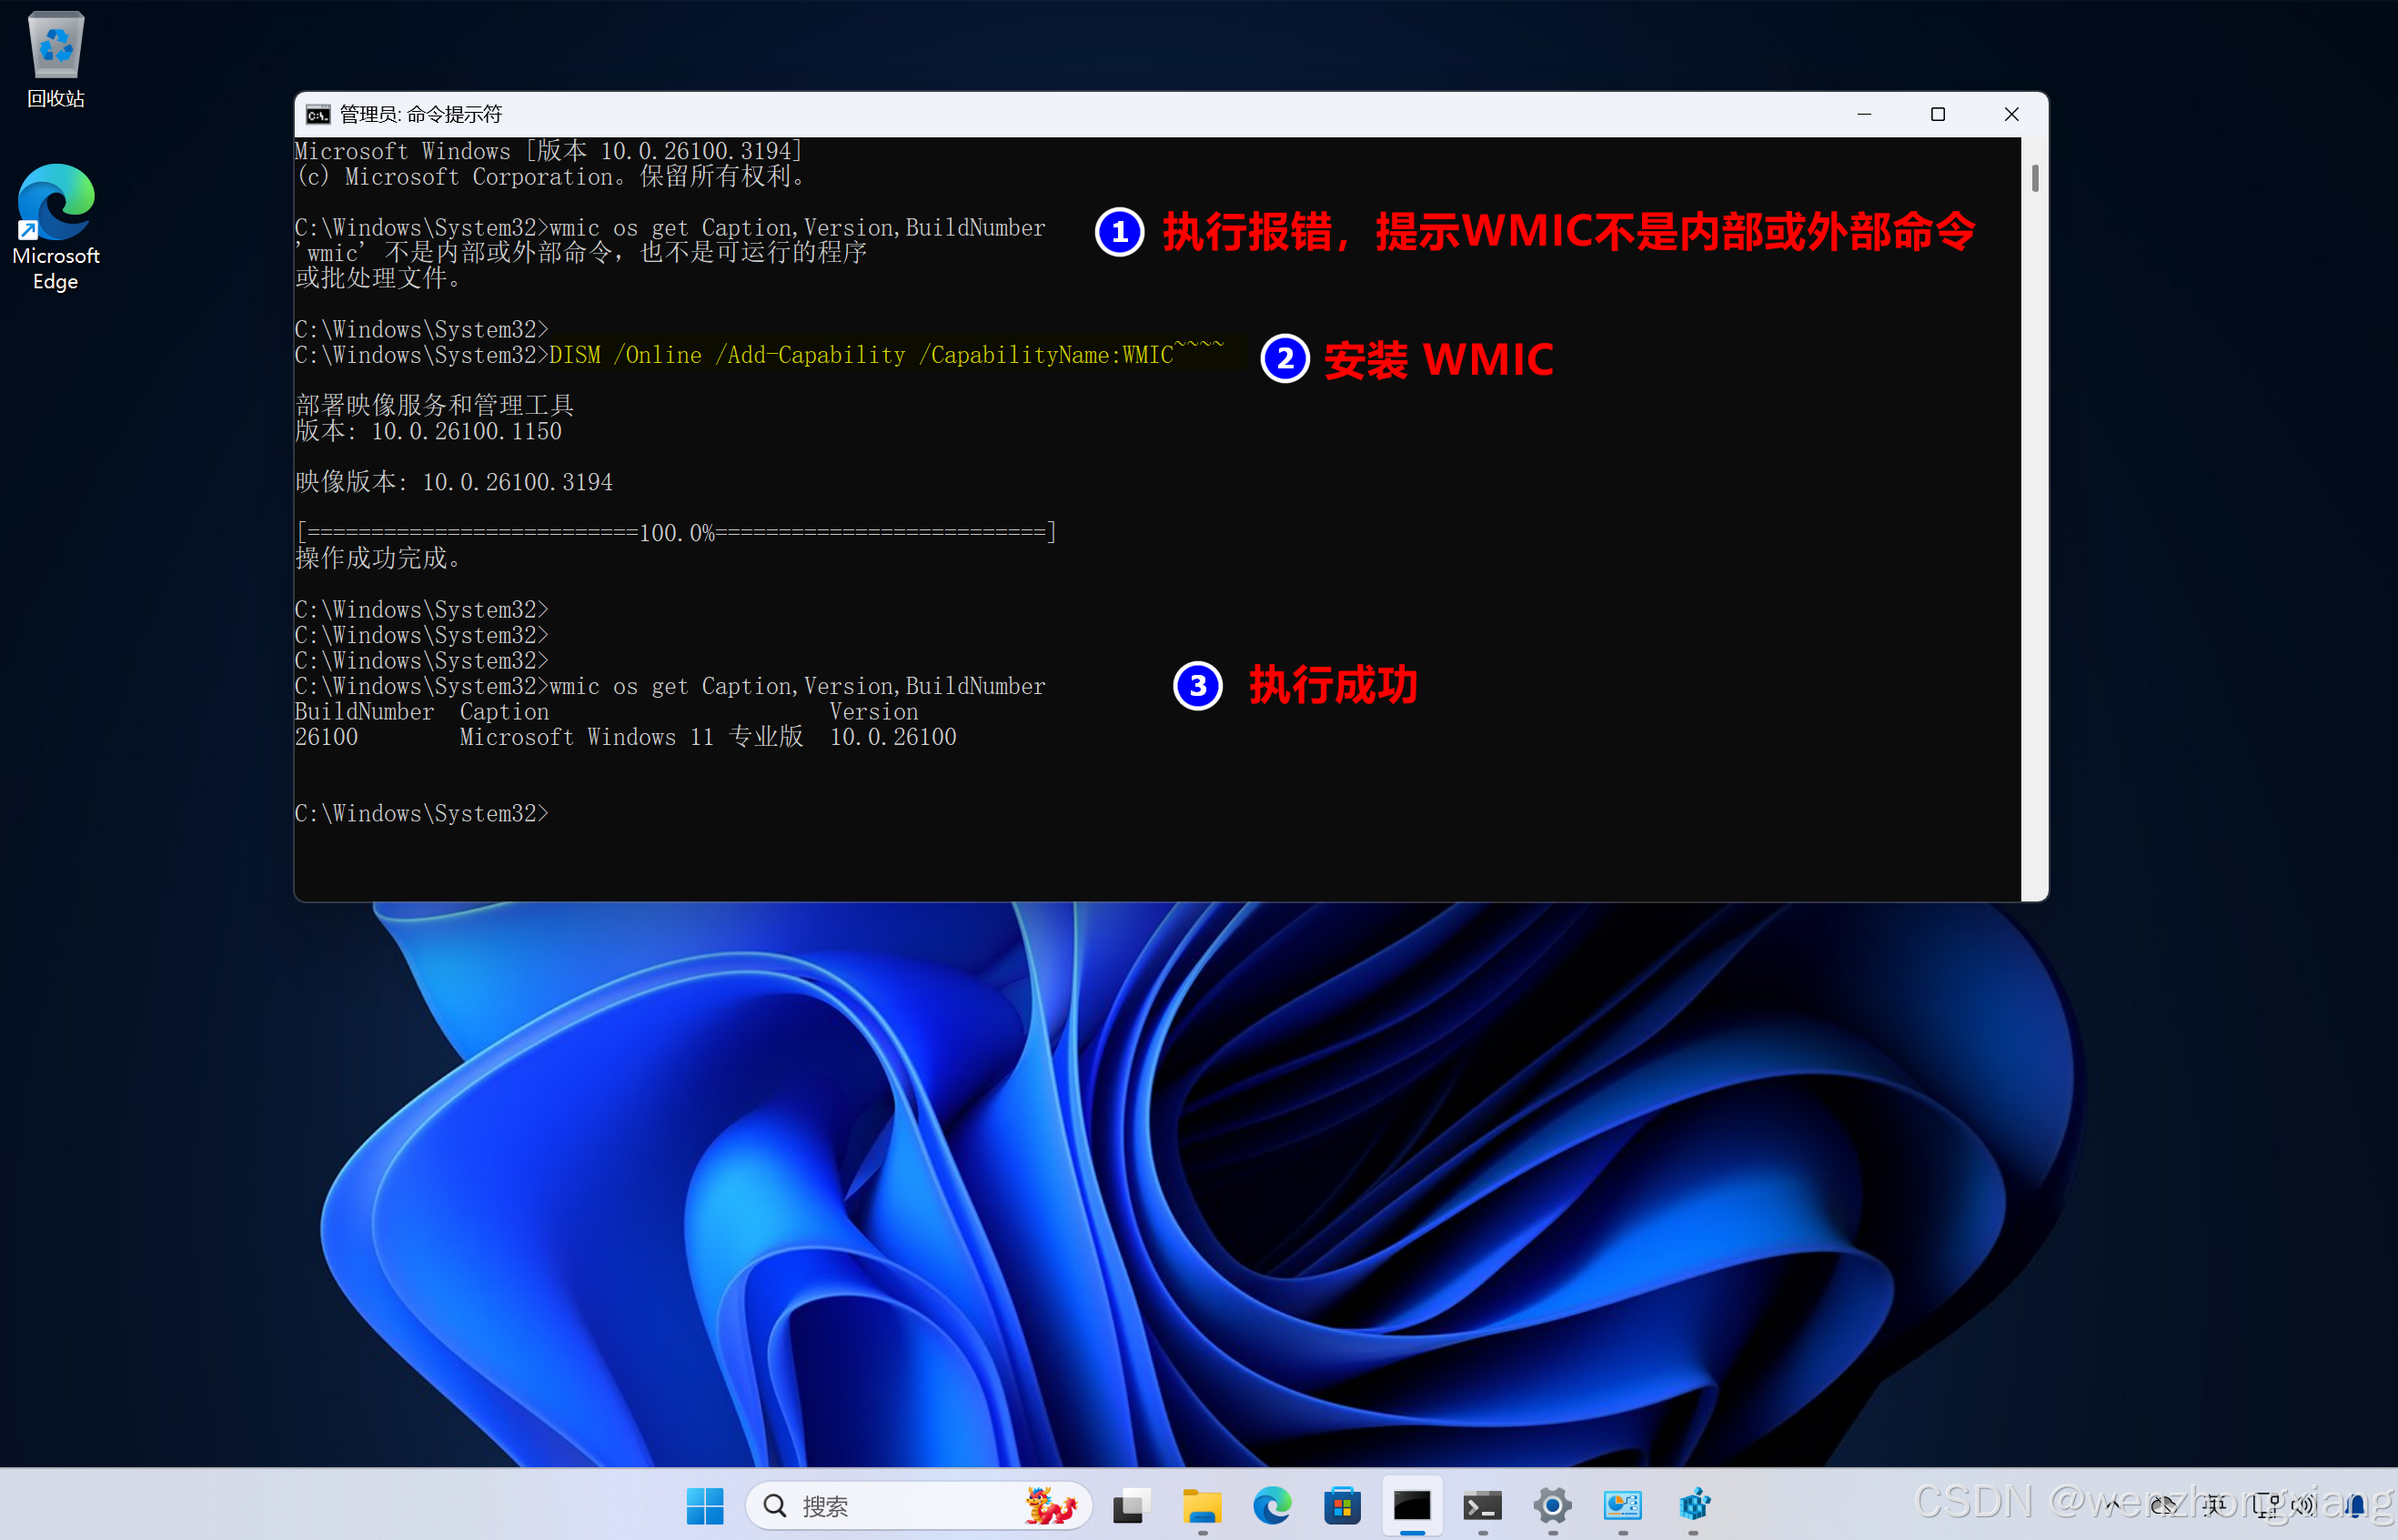
Task: Open the Windows Start menu
Action: (705, 1506)
